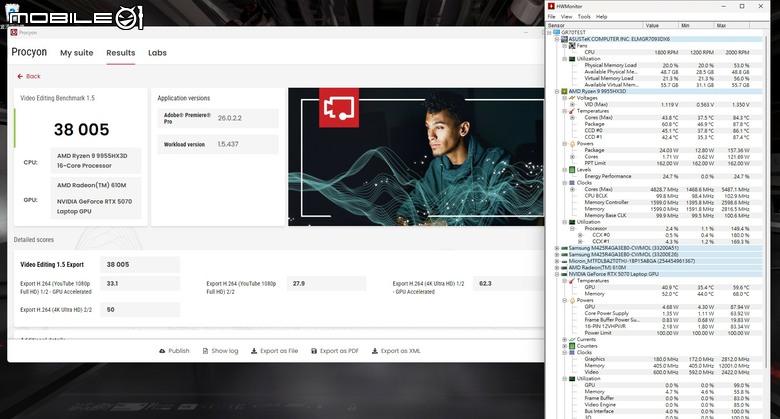Open the File menu in HWMonitor

click(552, 16)
